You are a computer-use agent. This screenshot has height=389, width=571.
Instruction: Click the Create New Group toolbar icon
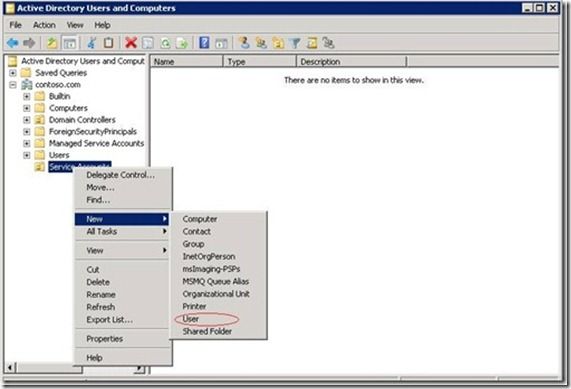[x=261, y=43]
